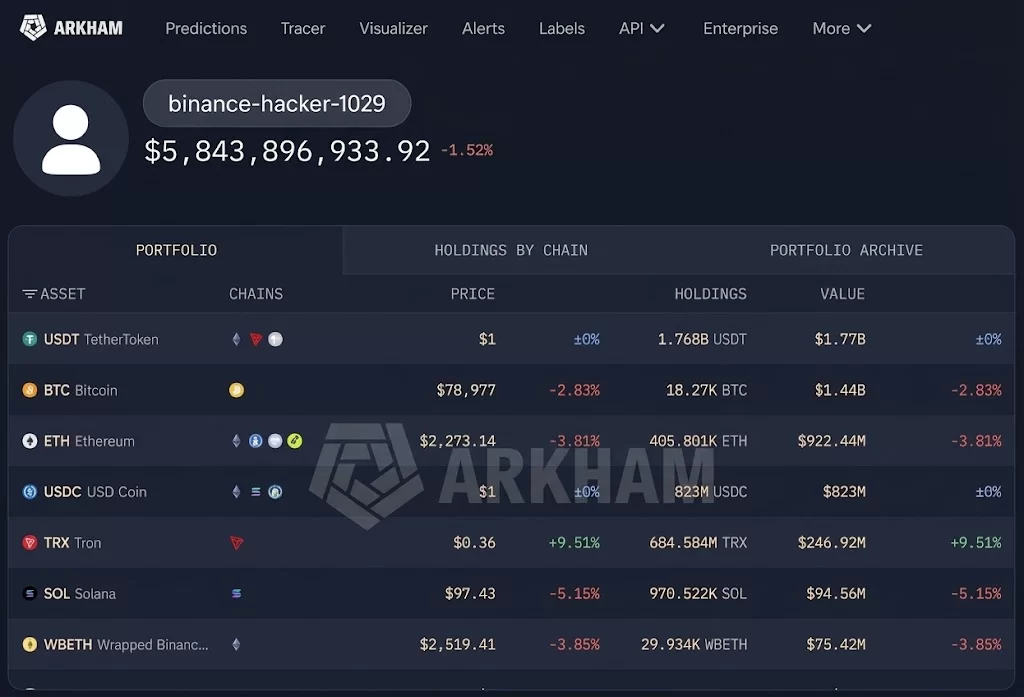Screen dimensions: 1024x697
Task: Go to the Alerts page
Action: coord(483,29)
